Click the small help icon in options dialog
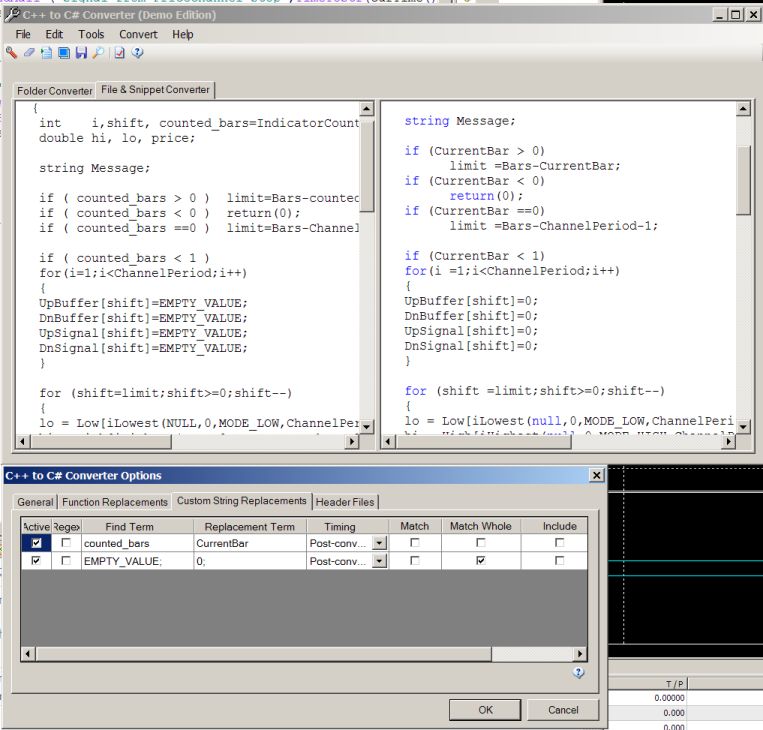Viewport: 763px width, 730px height. 578,673
